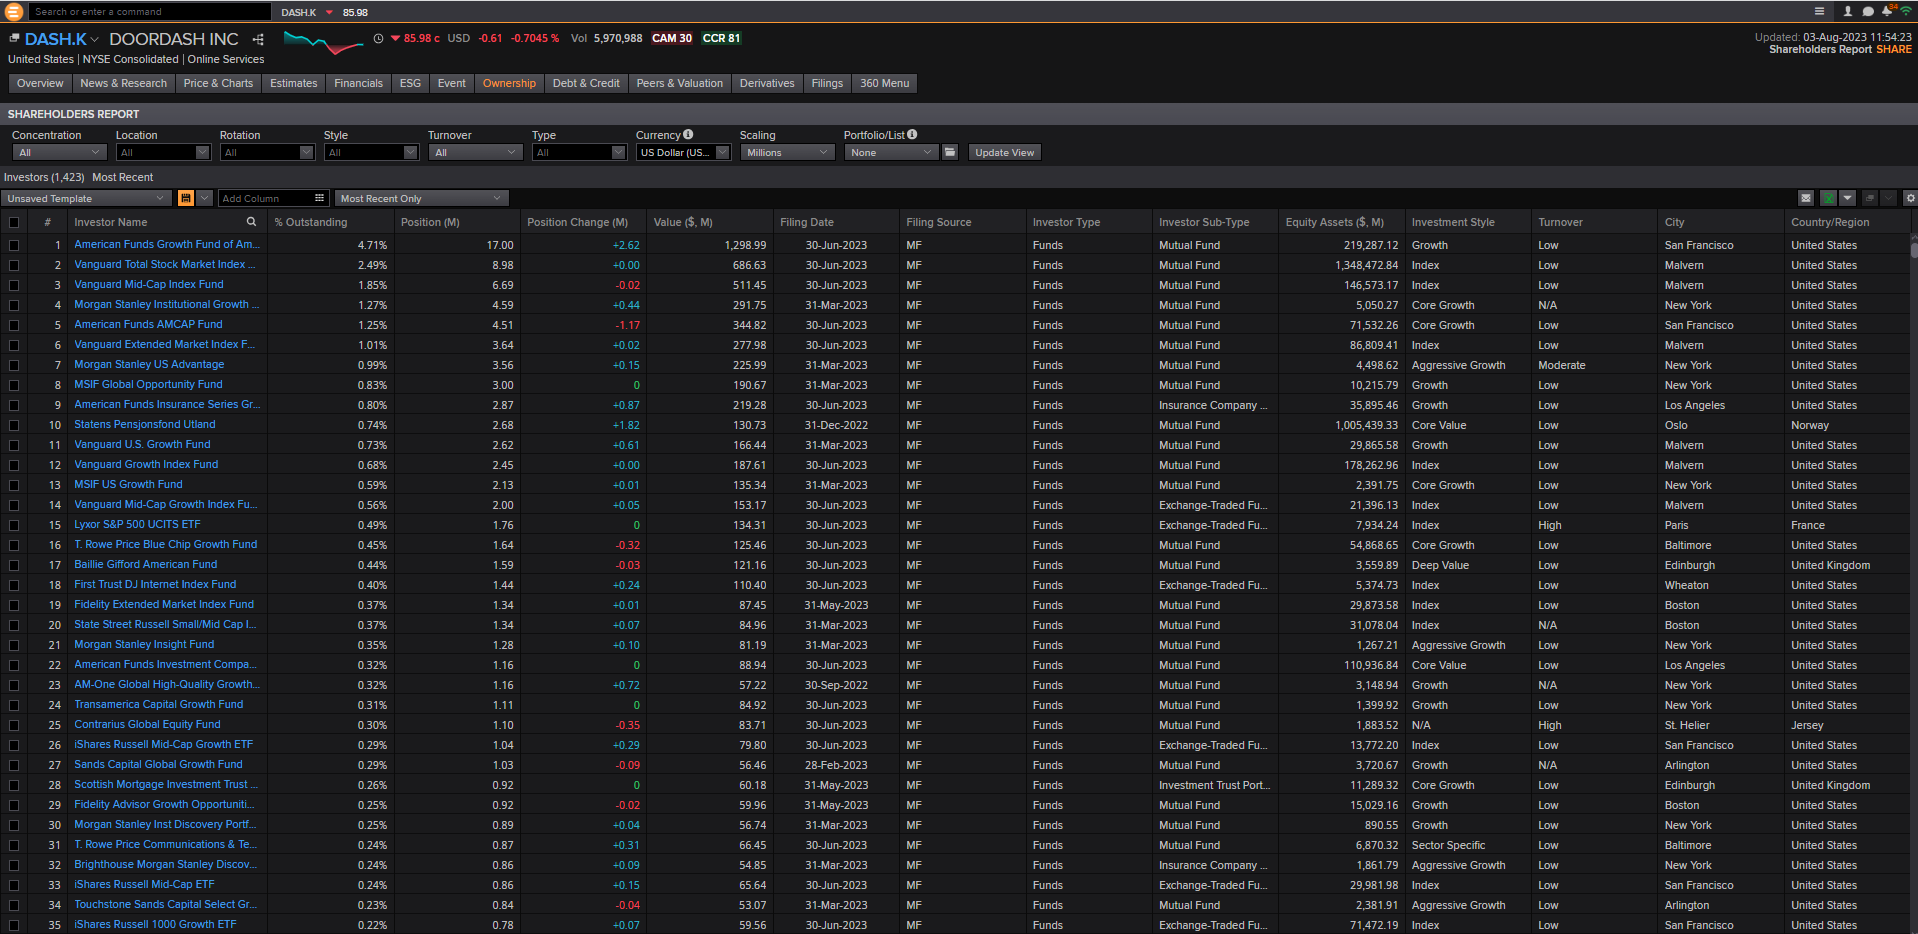The width and height of the screenshot is (1918, 934).
Task: Open the report settings gear icon
Action: (x=1910, y=198)
